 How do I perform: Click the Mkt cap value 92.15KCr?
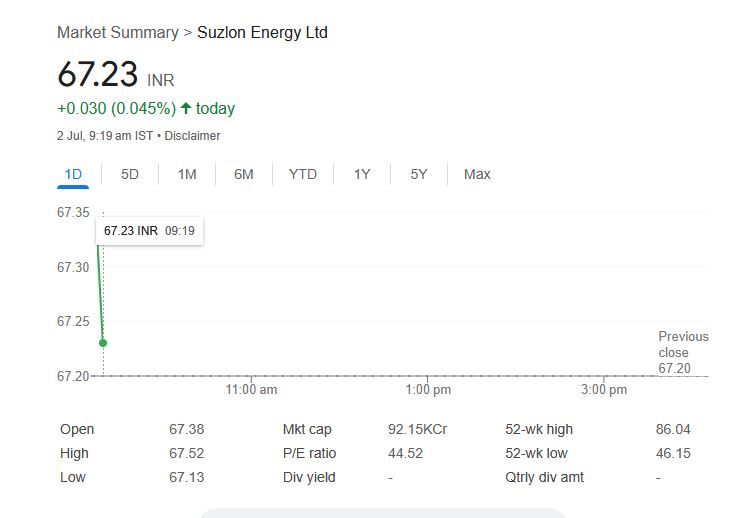coord(417,429)
